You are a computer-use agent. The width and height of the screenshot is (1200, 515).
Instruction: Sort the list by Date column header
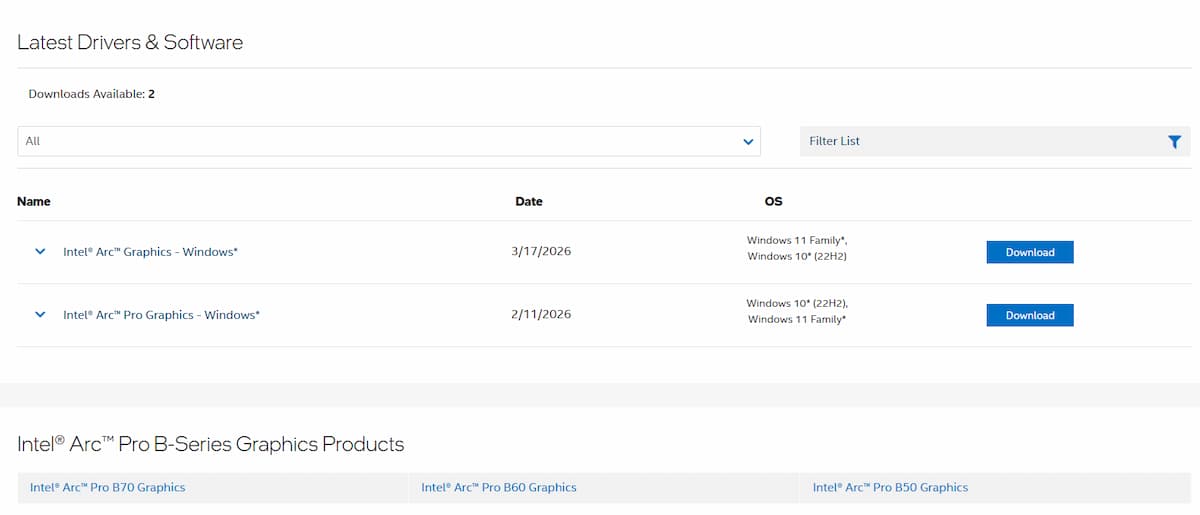pos(528,201)
